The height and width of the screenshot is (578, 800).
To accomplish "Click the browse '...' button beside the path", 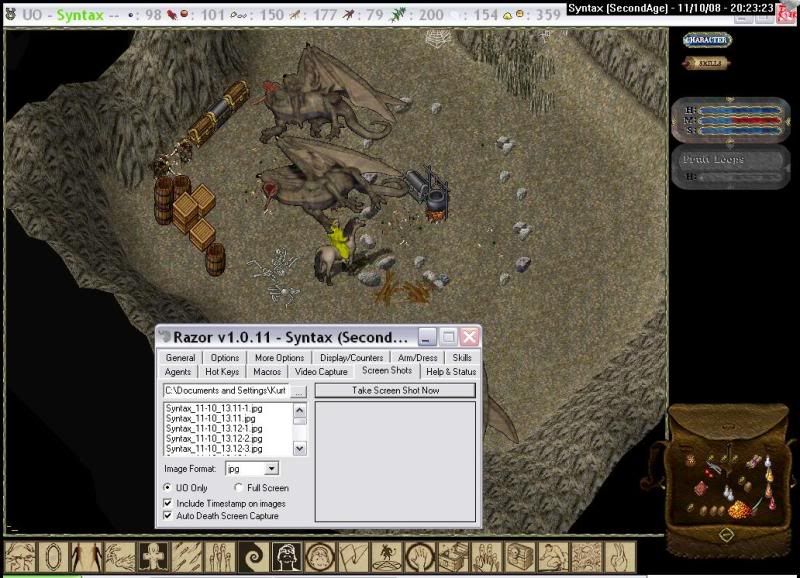I will (x=299, y=391).
